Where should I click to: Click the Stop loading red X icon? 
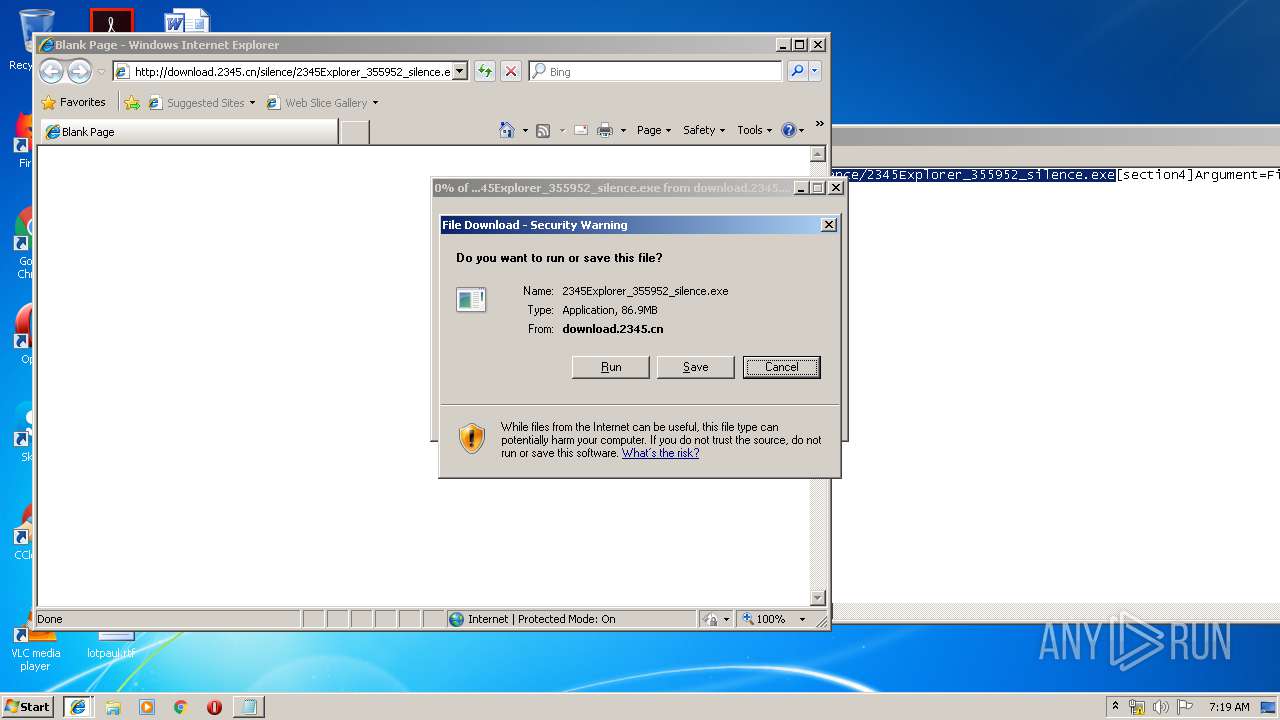tap(511, 71)
